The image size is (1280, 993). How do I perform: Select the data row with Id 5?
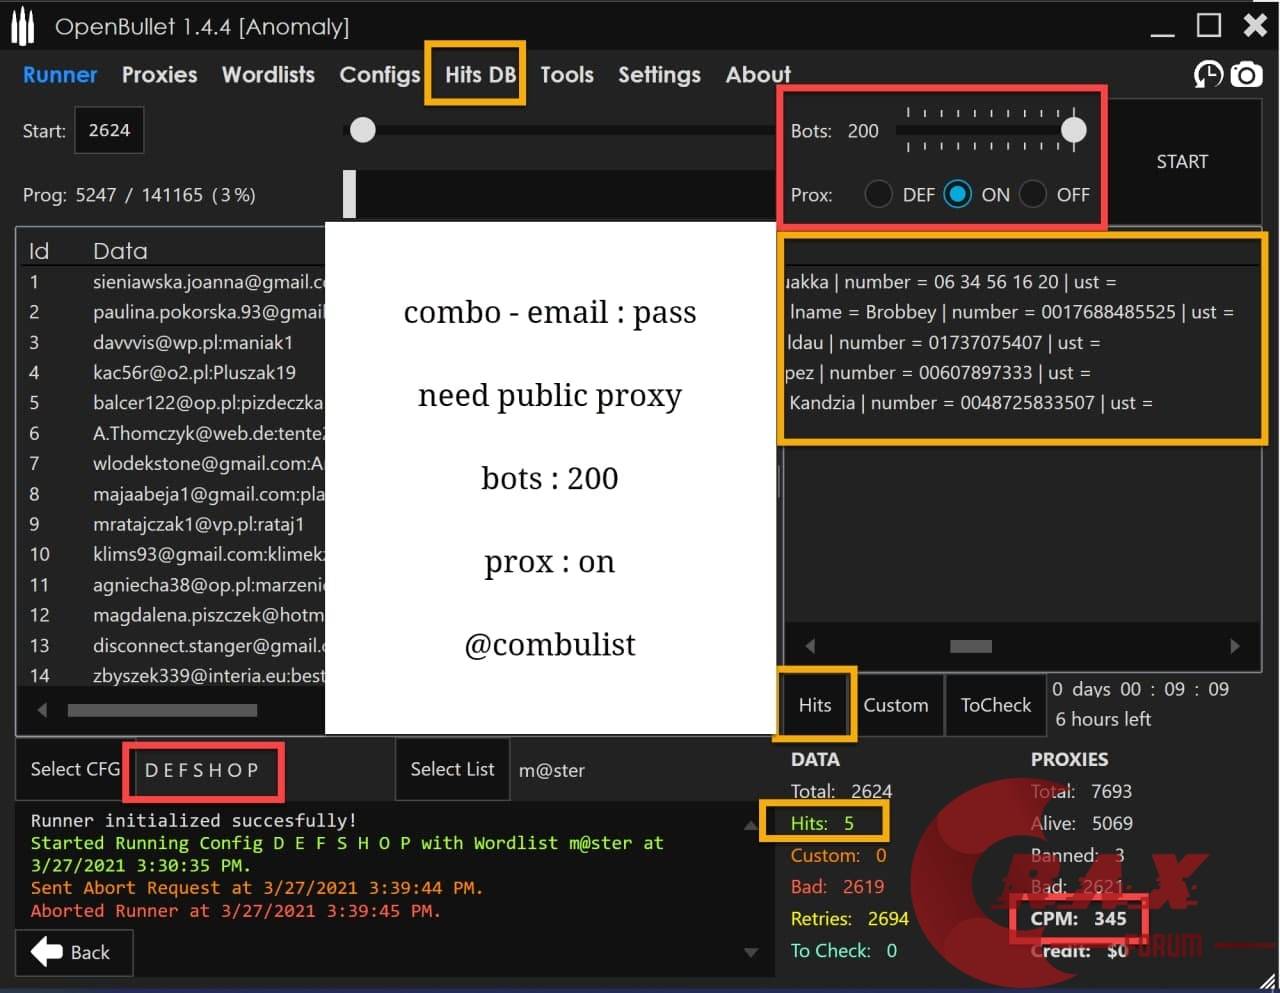(172, 403)
